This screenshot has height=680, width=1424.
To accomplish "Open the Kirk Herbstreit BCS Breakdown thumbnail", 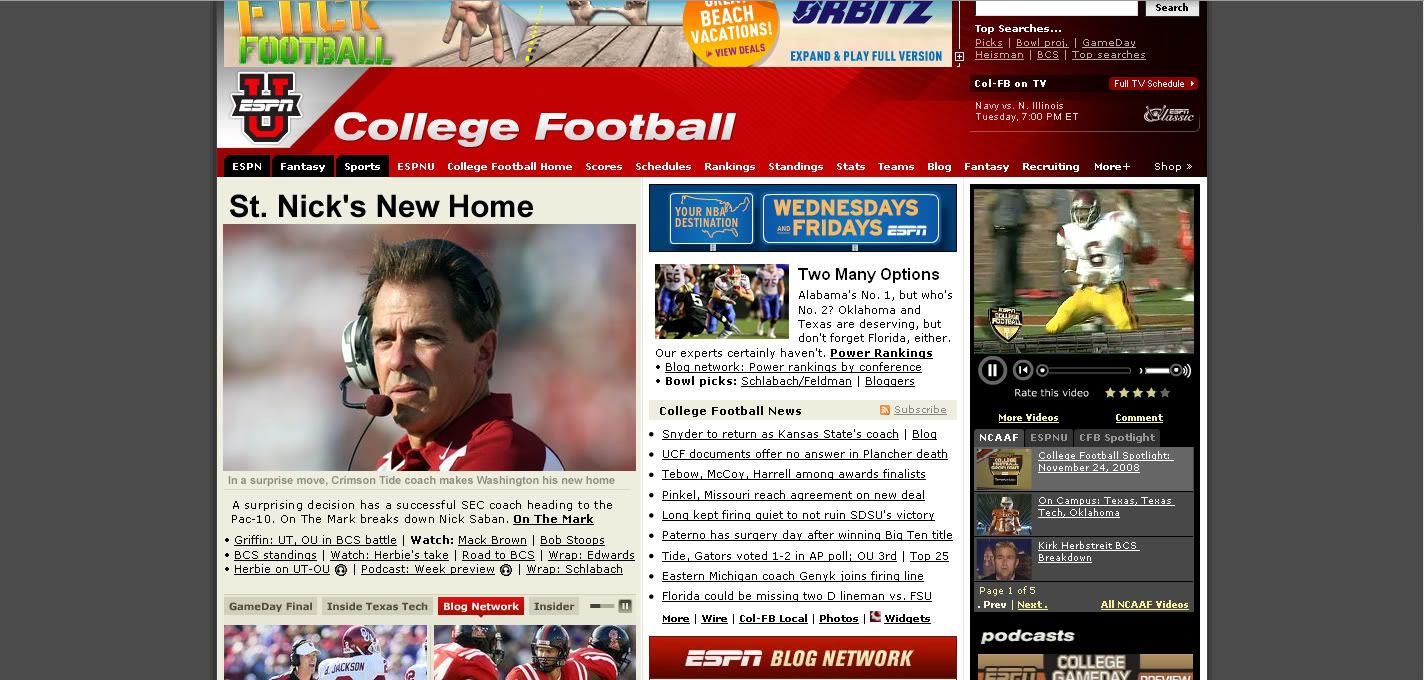I will (1004, 560).
